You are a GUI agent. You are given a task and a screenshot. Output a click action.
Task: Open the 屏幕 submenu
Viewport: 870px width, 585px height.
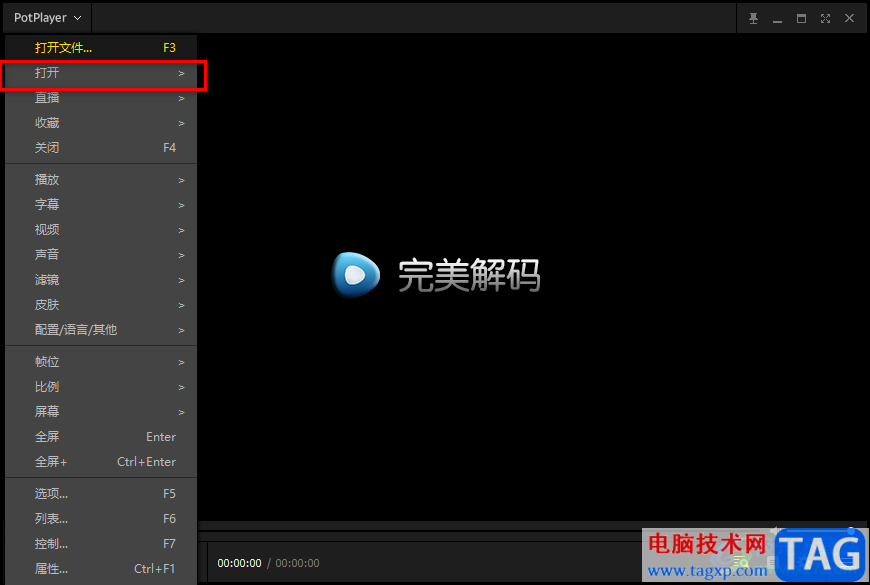tap(101, 412)
